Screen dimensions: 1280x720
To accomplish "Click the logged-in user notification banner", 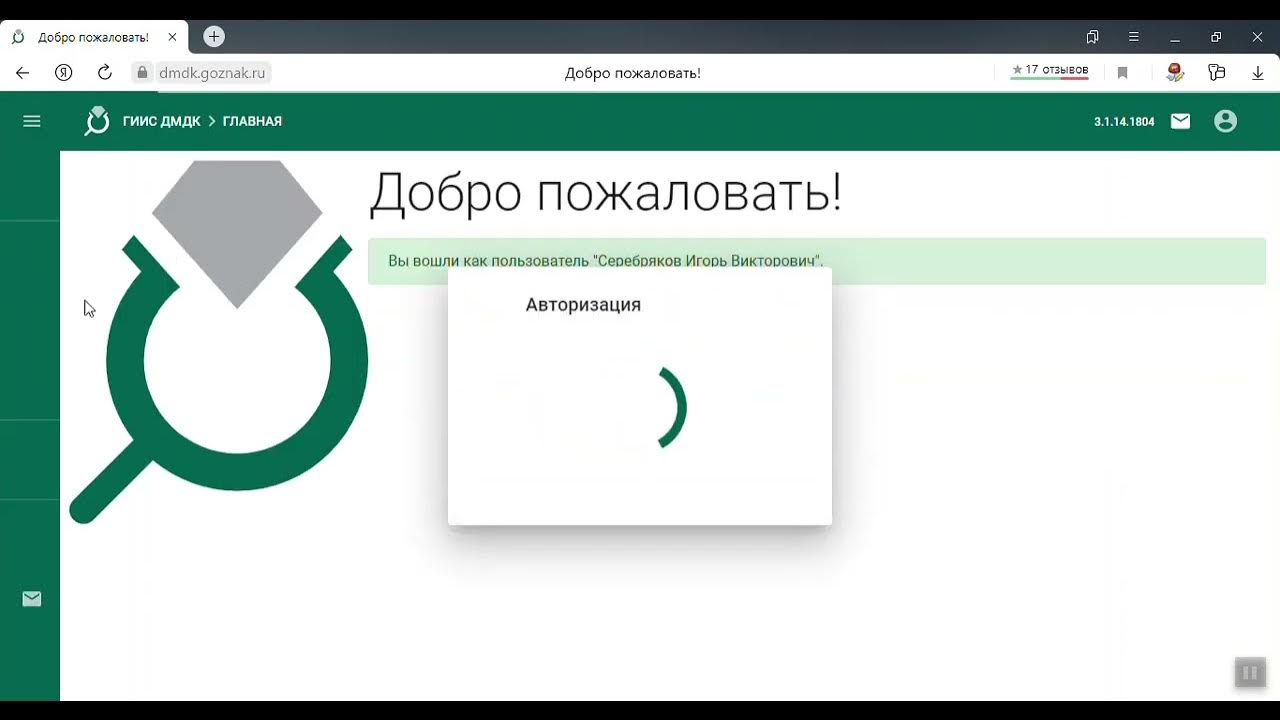I will [x=817, y=261].
